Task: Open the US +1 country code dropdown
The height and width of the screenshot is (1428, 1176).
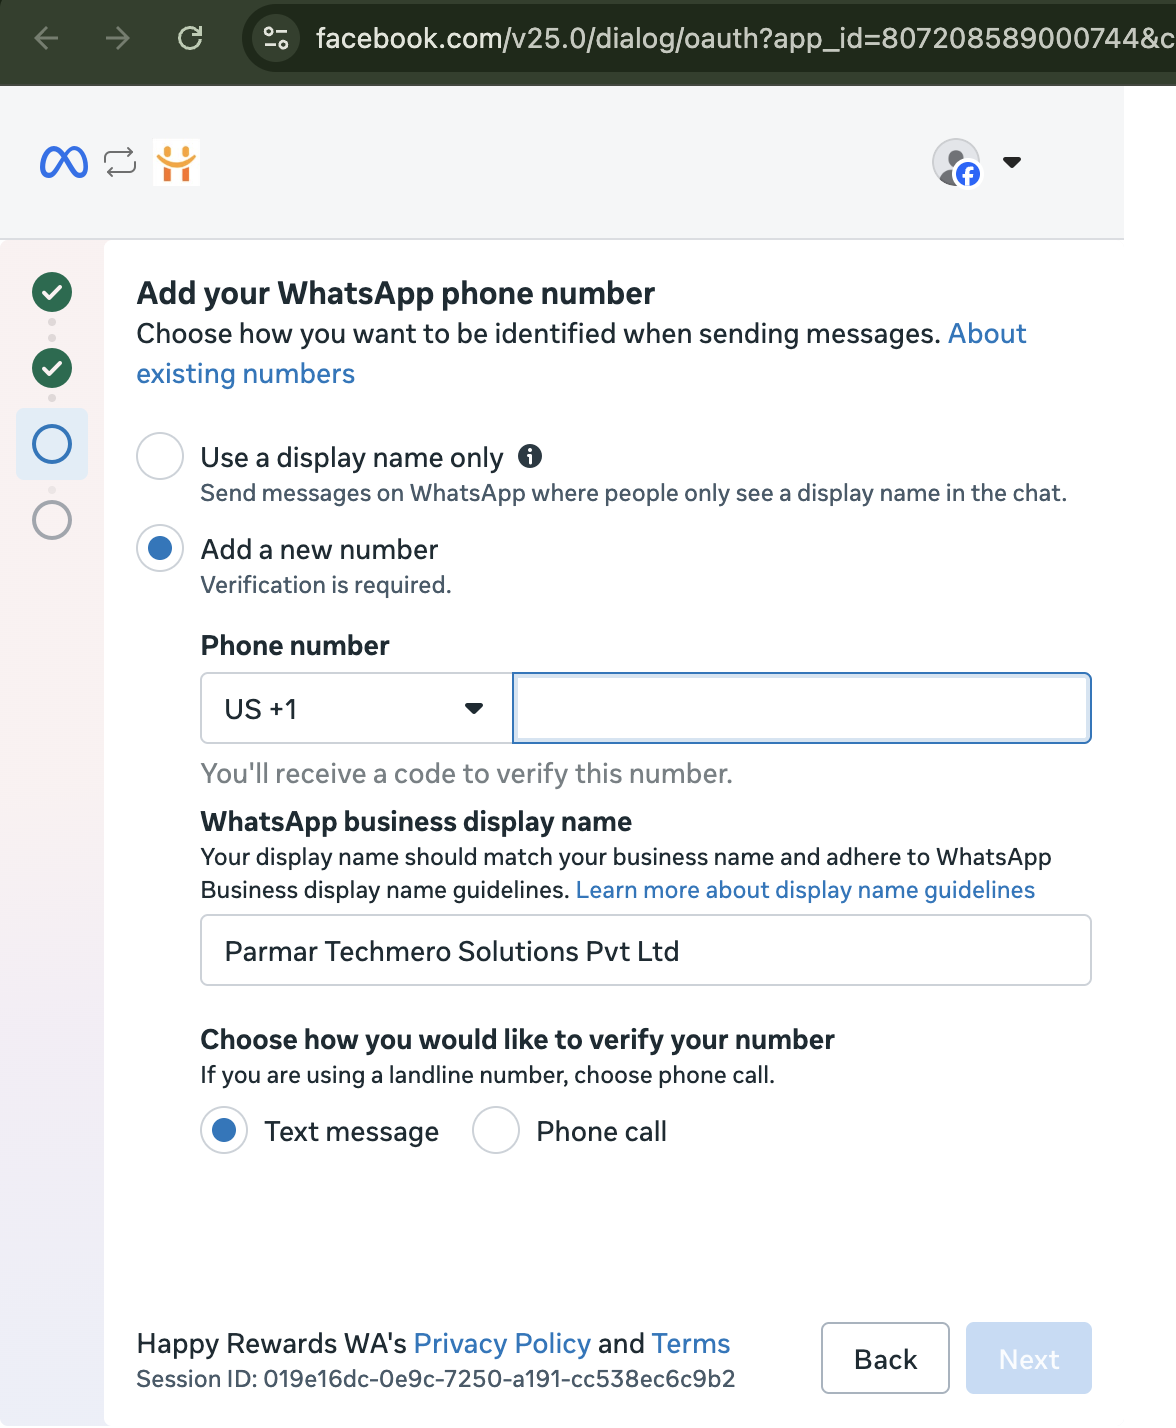Action: point(357,708)
